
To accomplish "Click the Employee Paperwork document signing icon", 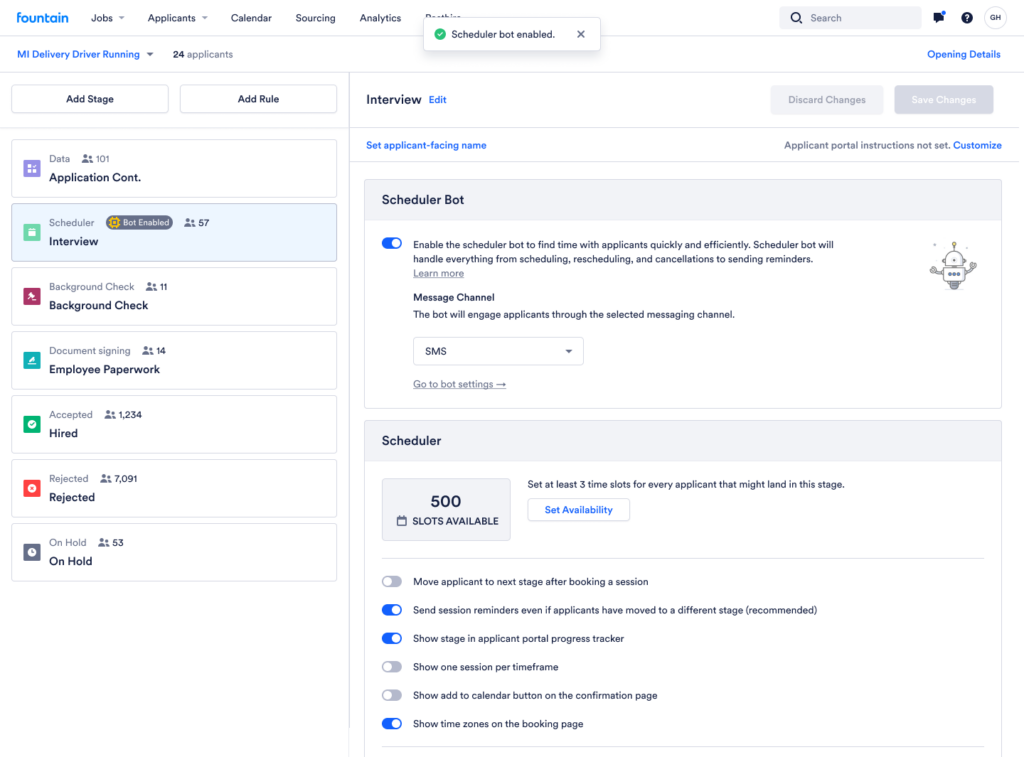I will pos(32,360).
